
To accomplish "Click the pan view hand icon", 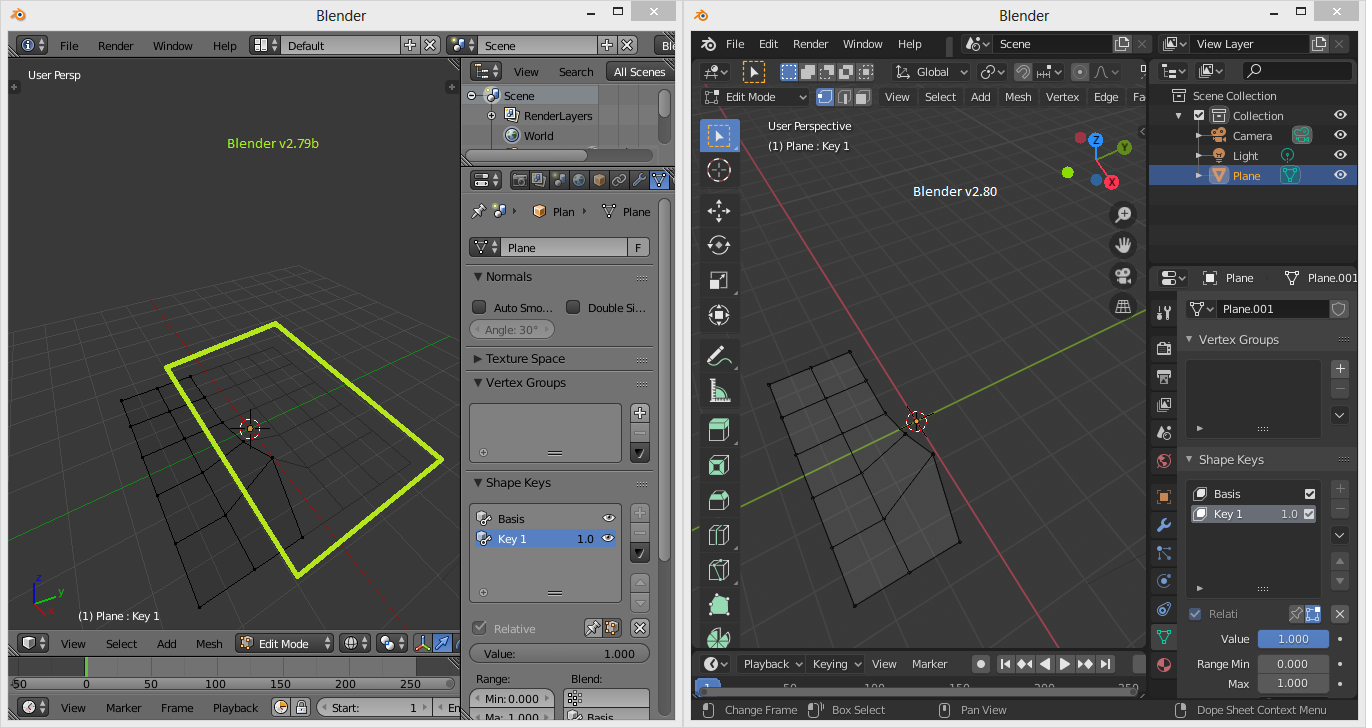I will [x=1123, y=245].
